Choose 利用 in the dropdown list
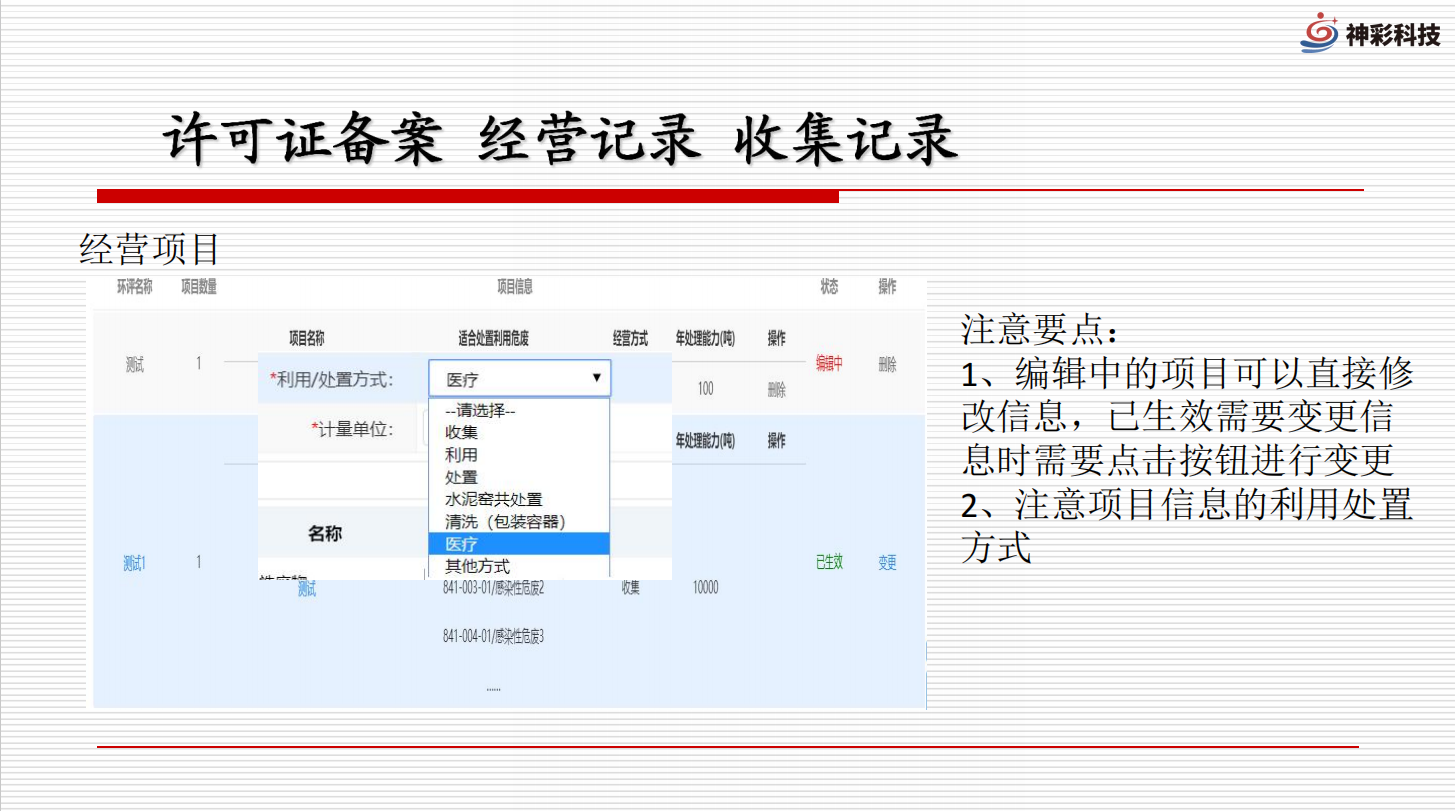Viewport: 1456px width, 811px height. click(461, 454)
